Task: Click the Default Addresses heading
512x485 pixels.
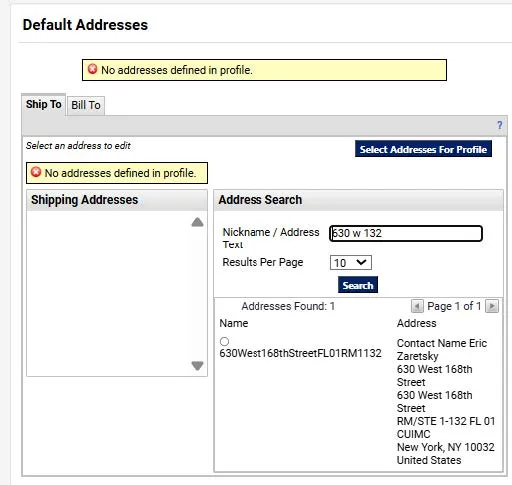Action: tap(85, 25)
